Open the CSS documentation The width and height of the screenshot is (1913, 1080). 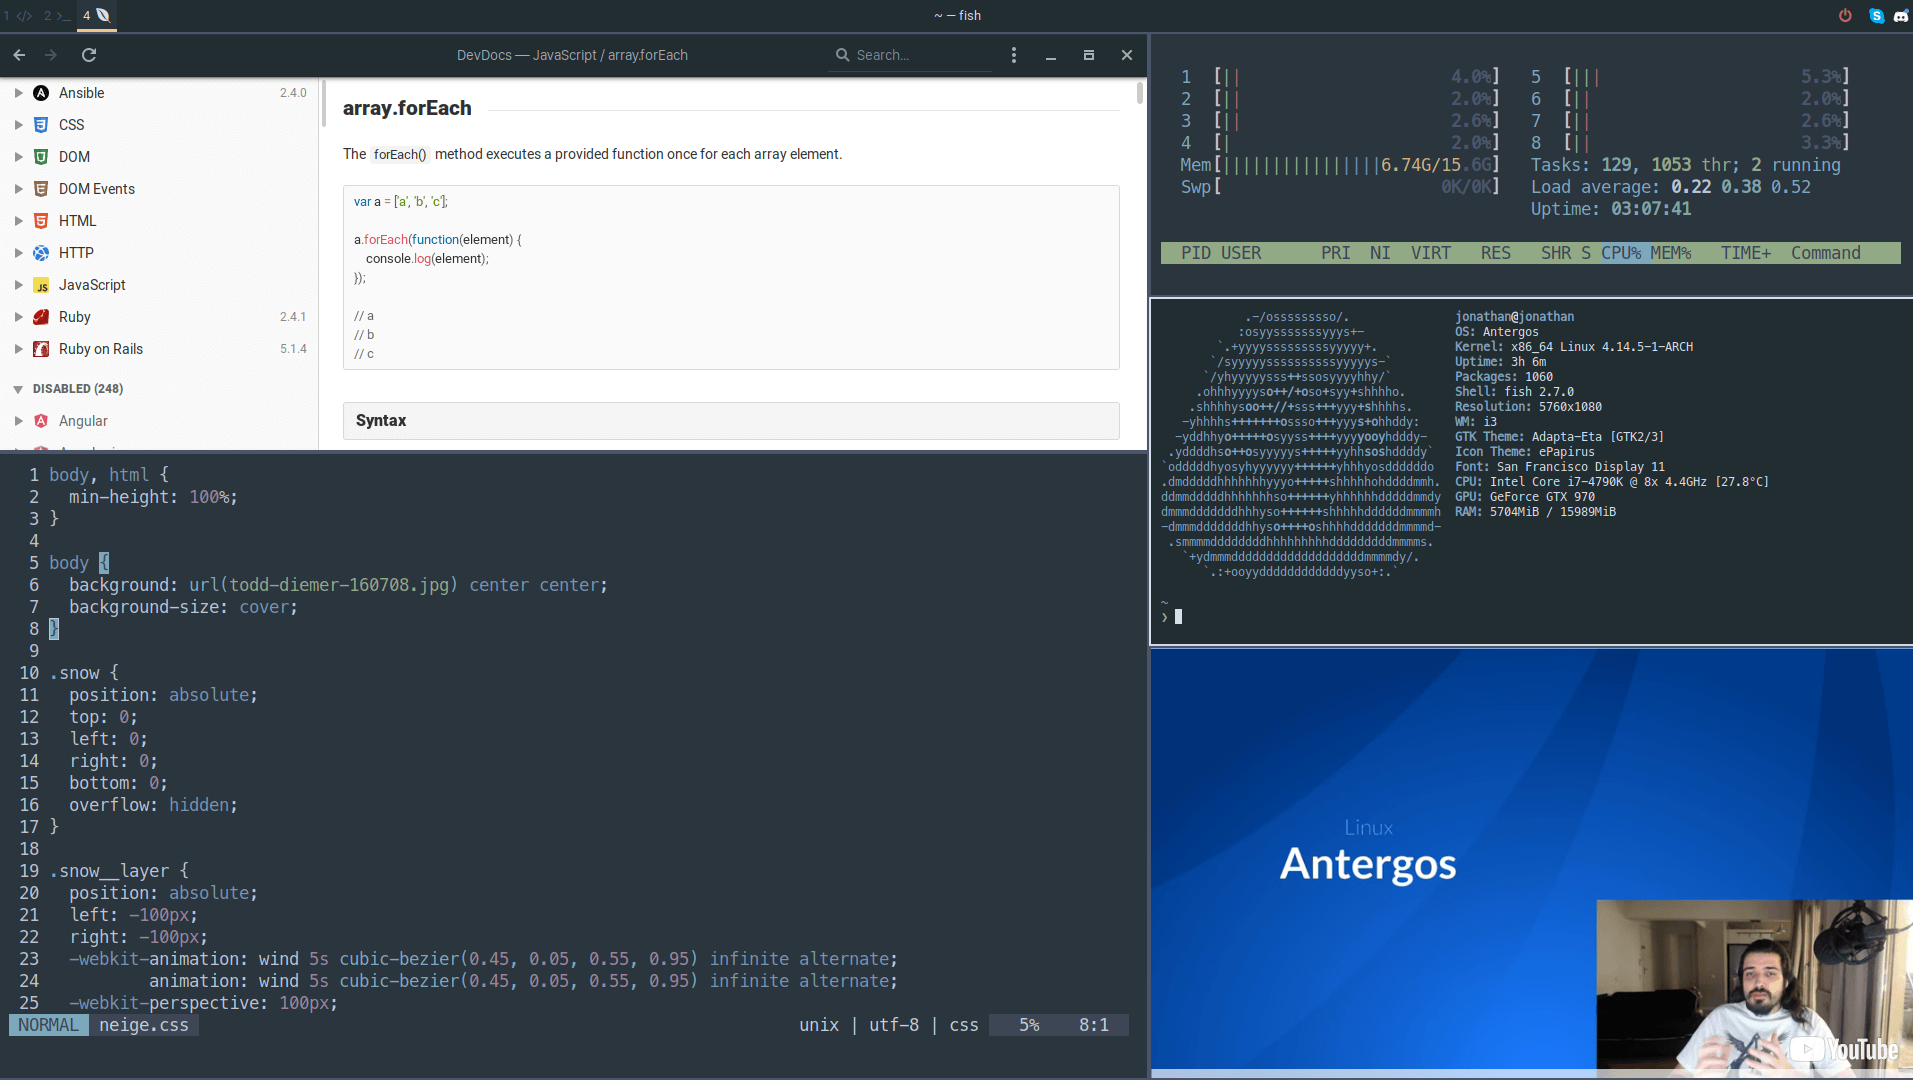click(x=71, y=125)
